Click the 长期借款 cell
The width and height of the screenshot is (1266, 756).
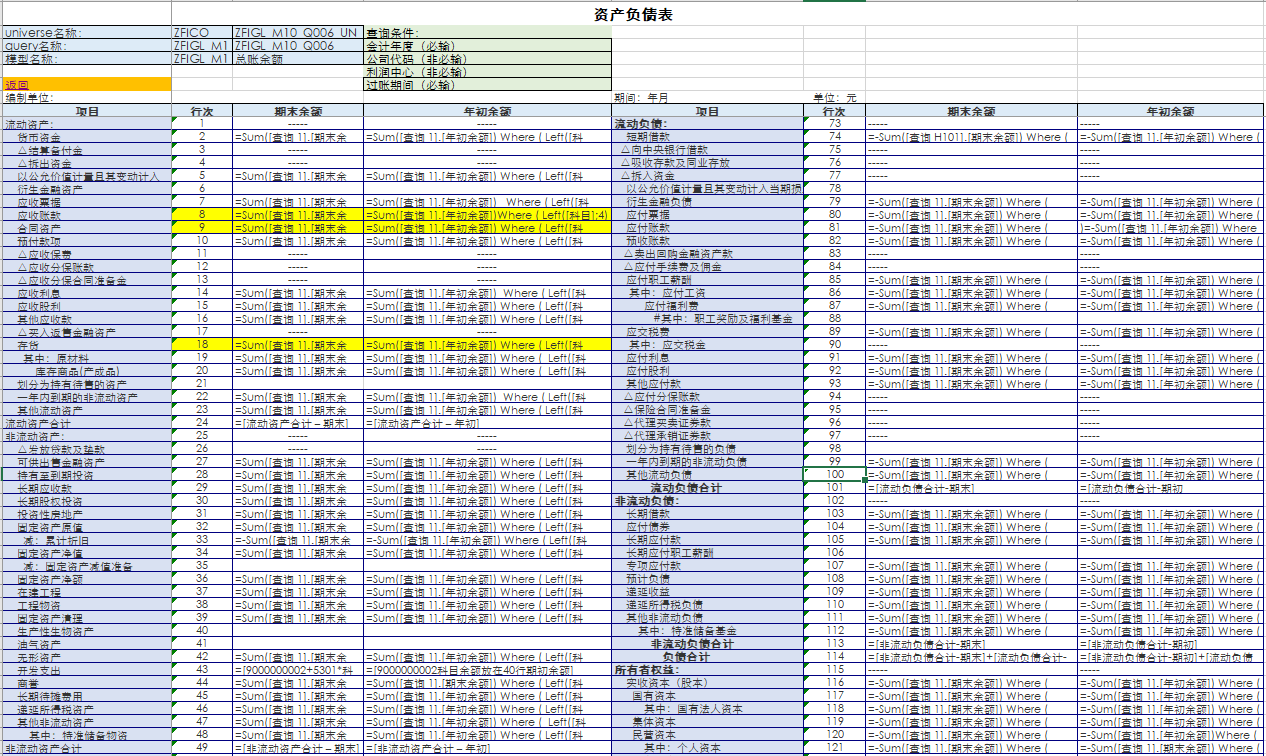pos(708,514)
